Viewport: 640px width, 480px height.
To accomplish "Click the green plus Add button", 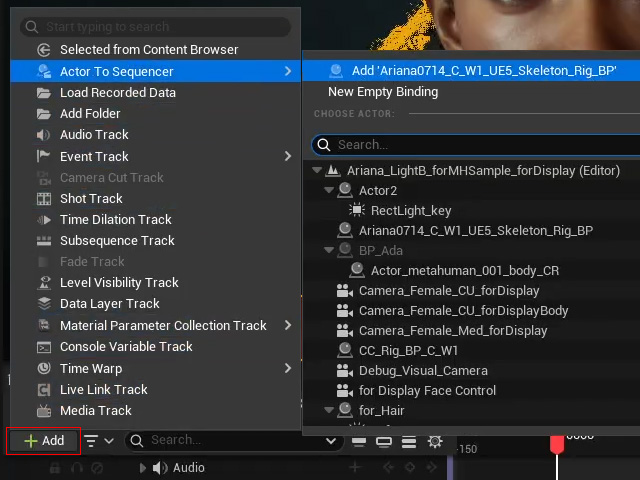I will tap(44, 441).
